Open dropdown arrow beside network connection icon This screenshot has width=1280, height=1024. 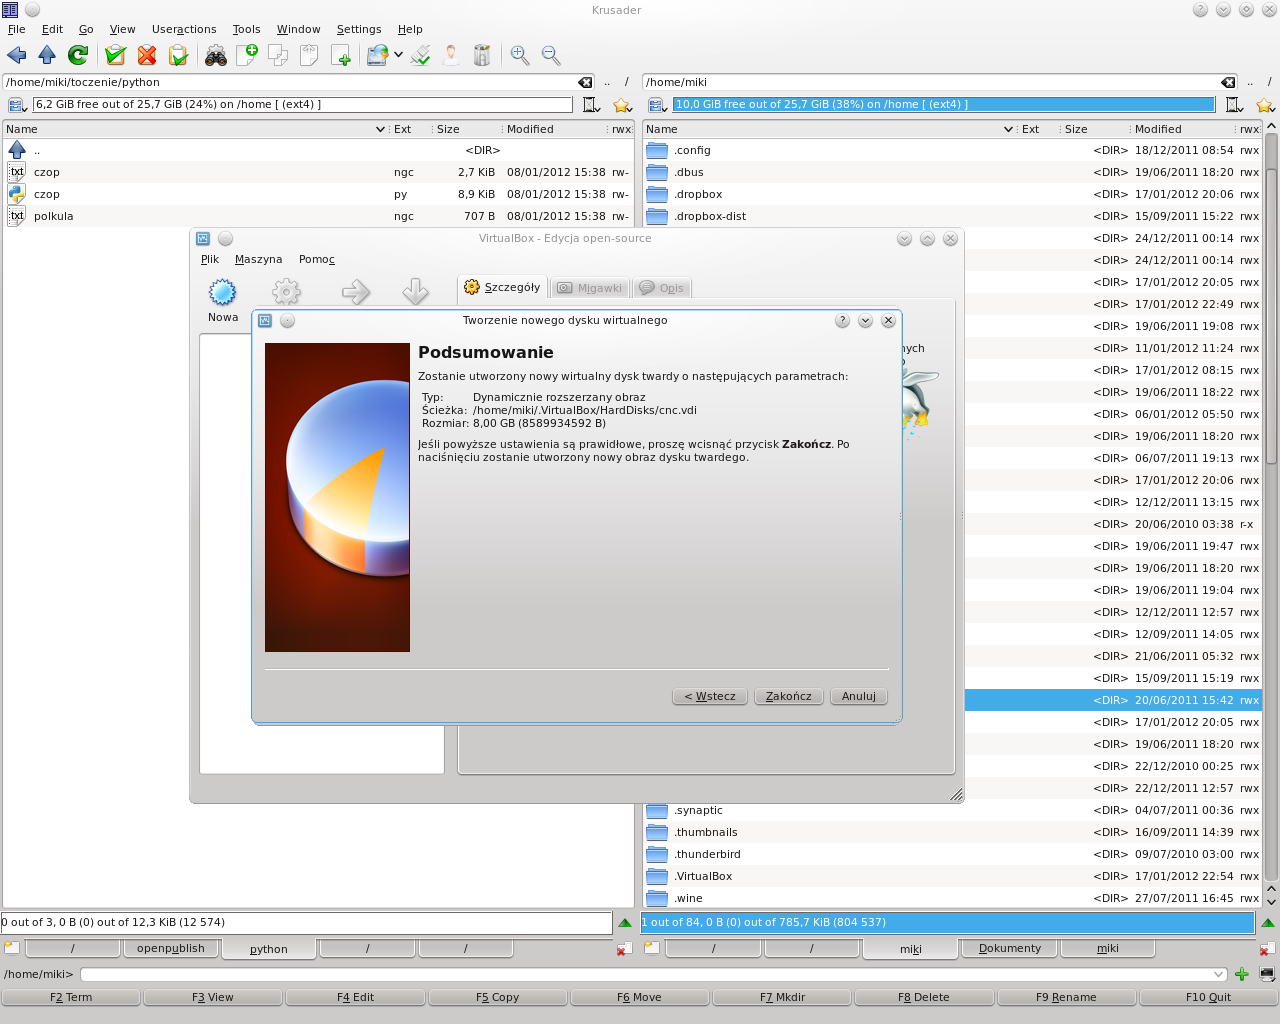coord(398,55)
